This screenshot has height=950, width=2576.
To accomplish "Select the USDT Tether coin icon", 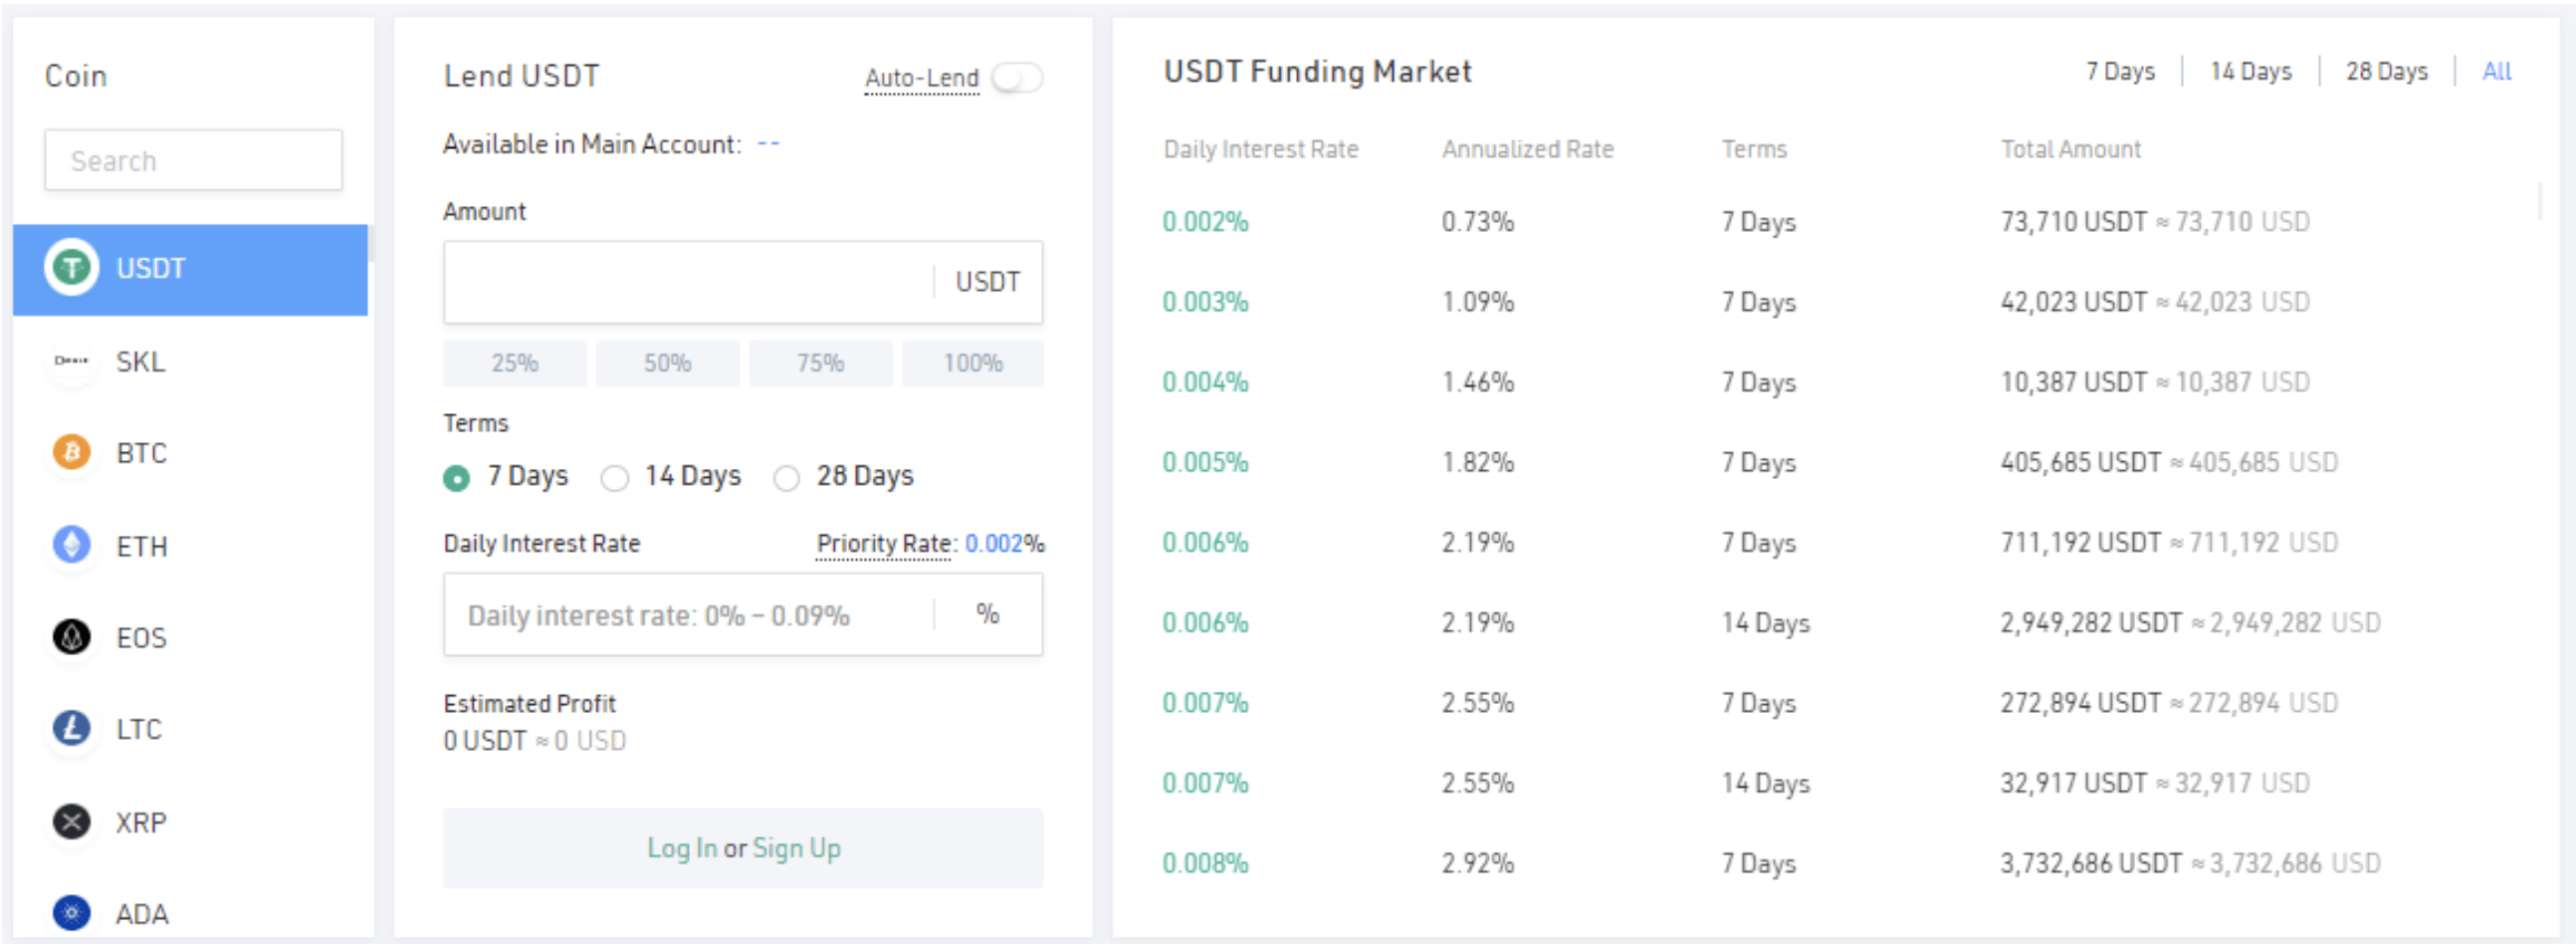I will tap(71, 268).
